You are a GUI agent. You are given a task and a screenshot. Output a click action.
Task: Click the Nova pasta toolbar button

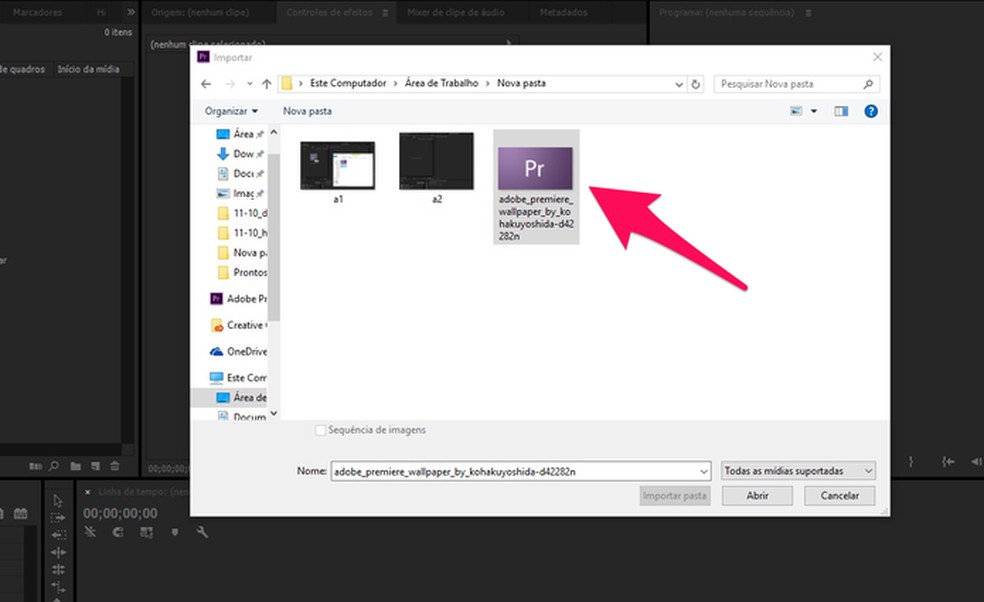307,111
